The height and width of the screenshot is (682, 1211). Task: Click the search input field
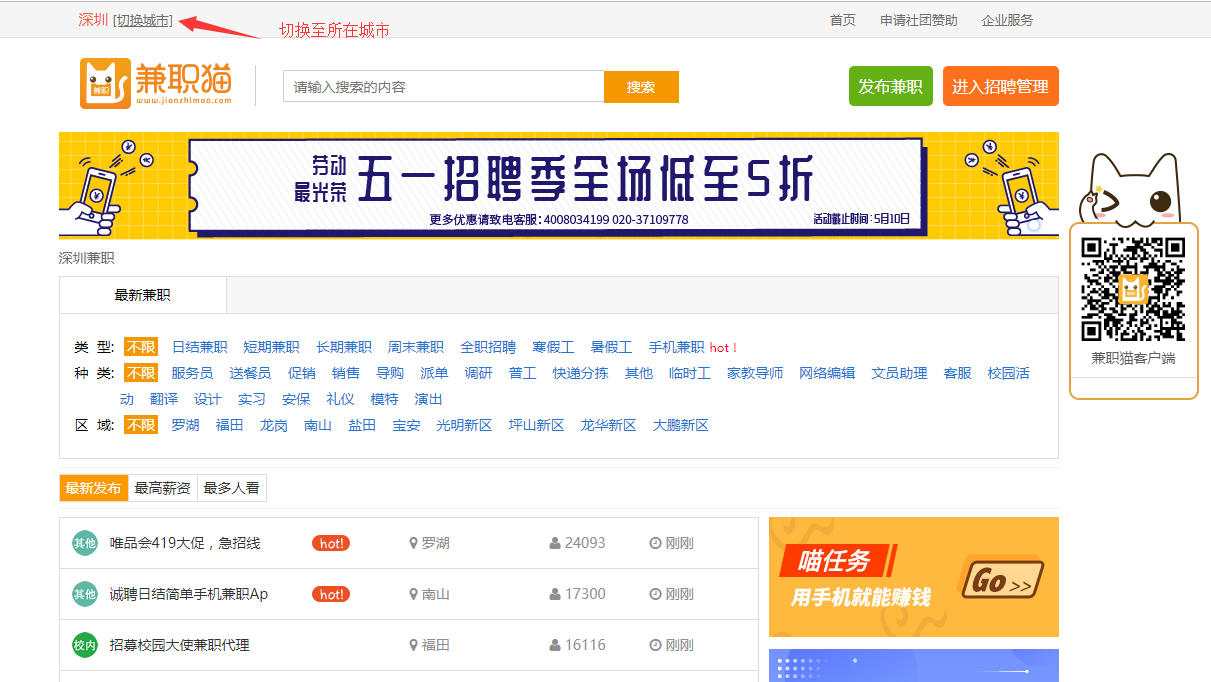443,87
